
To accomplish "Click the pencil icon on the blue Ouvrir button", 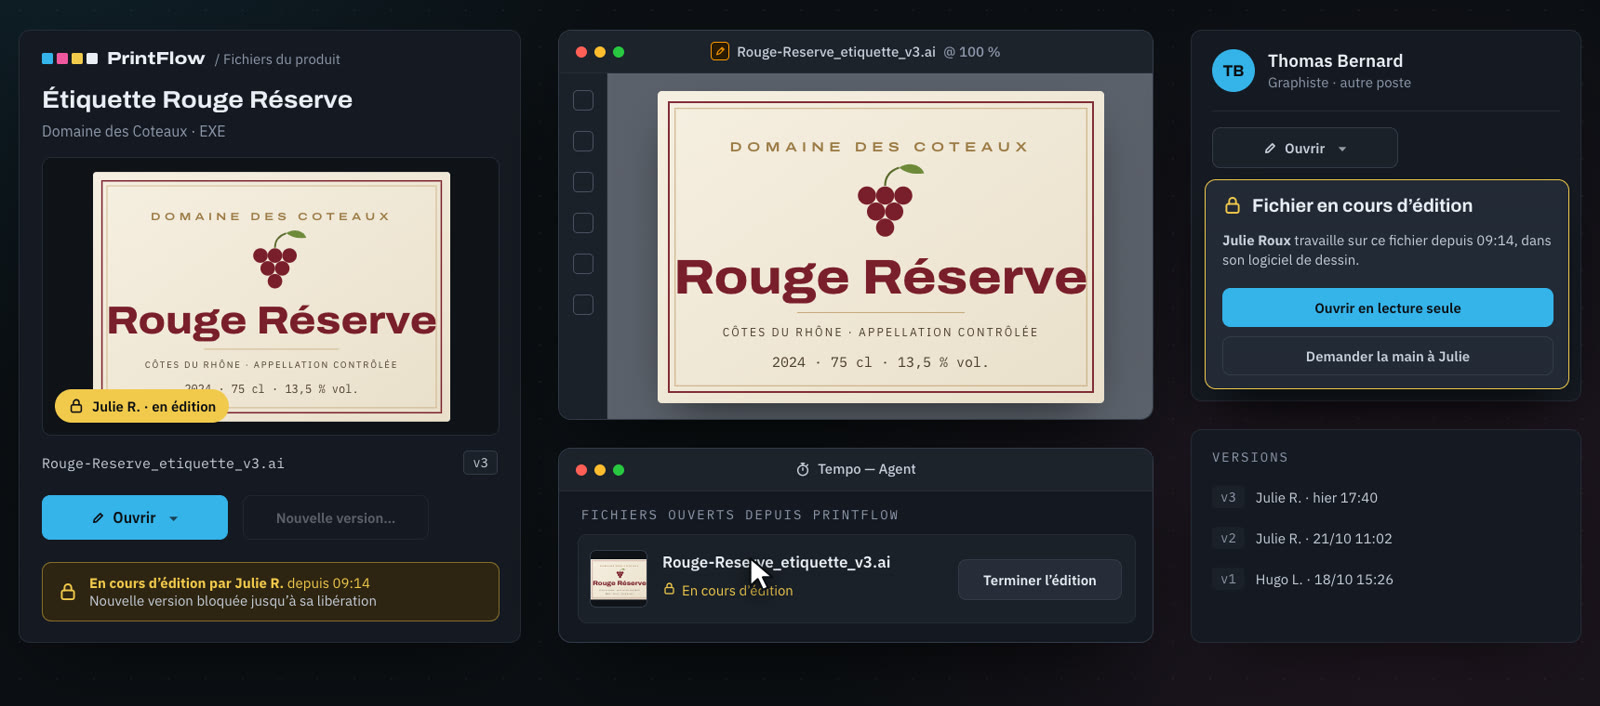I will coord(98,518).
